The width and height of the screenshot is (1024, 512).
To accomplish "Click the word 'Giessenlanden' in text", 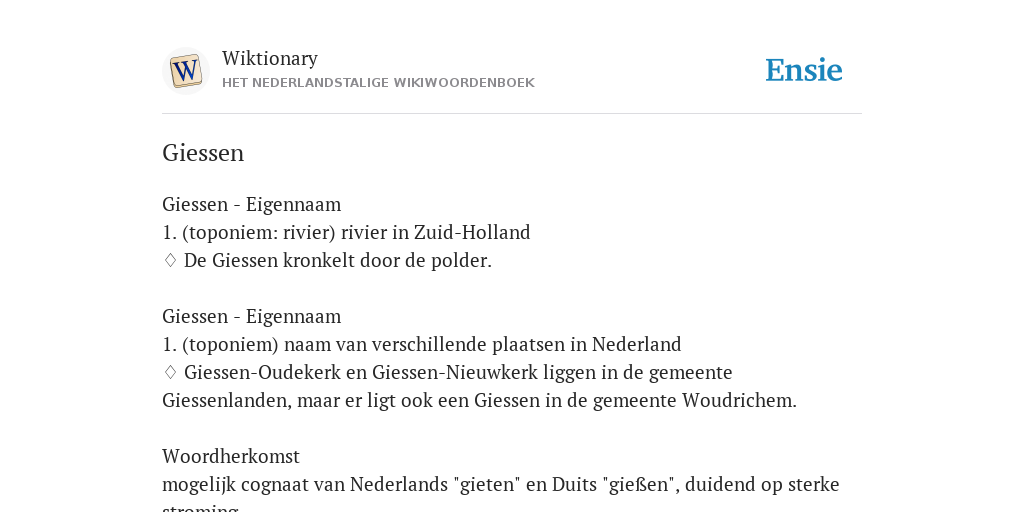I will point(227,400).
